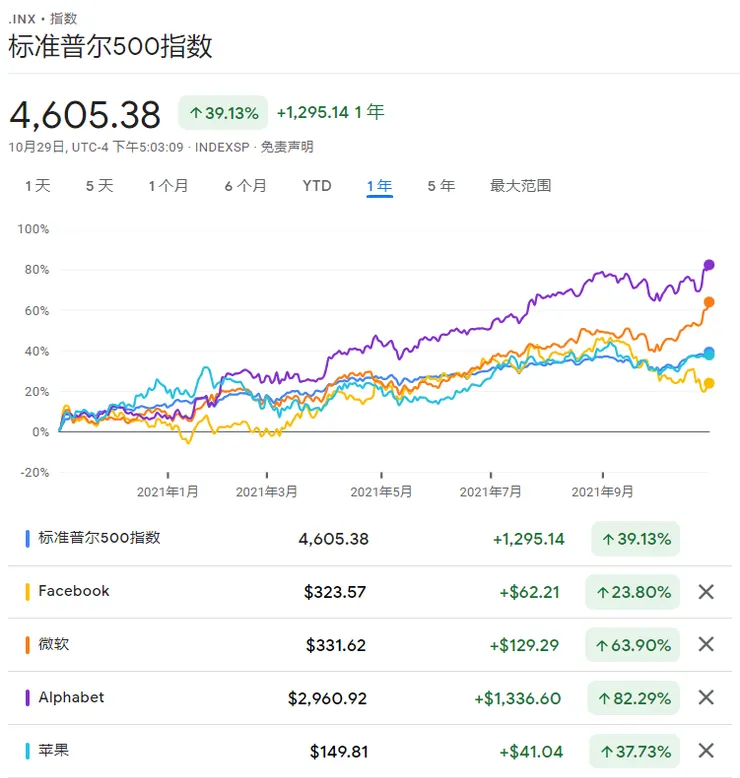Click the 微软 gain +$129.29

coord(524,645)
